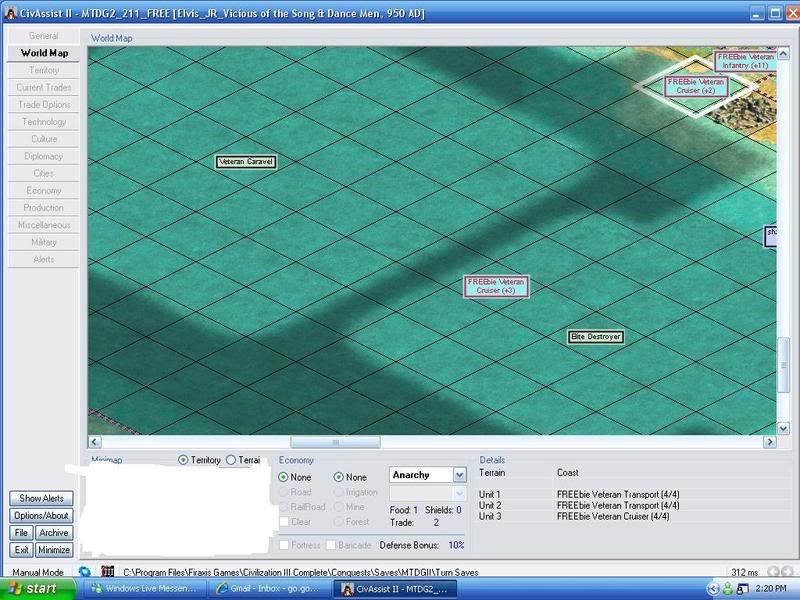
Task: Open the Current Trades tab
Action: (x=43, y=87)
